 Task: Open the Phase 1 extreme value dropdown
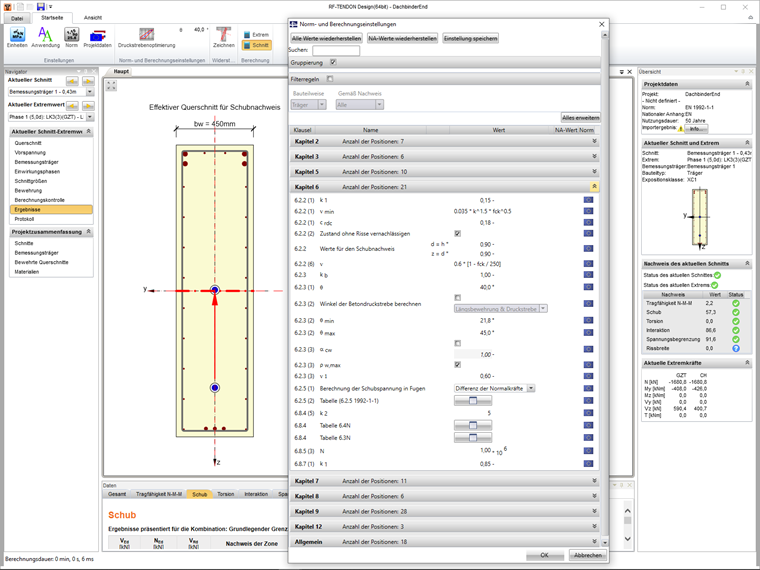[90, 117]
